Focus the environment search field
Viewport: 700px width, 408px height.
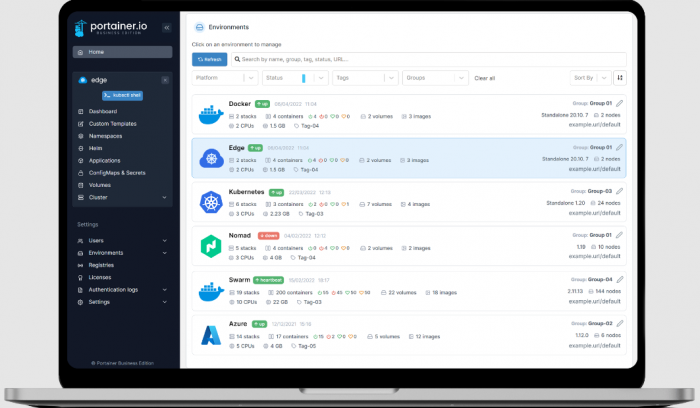coord(429,59)
